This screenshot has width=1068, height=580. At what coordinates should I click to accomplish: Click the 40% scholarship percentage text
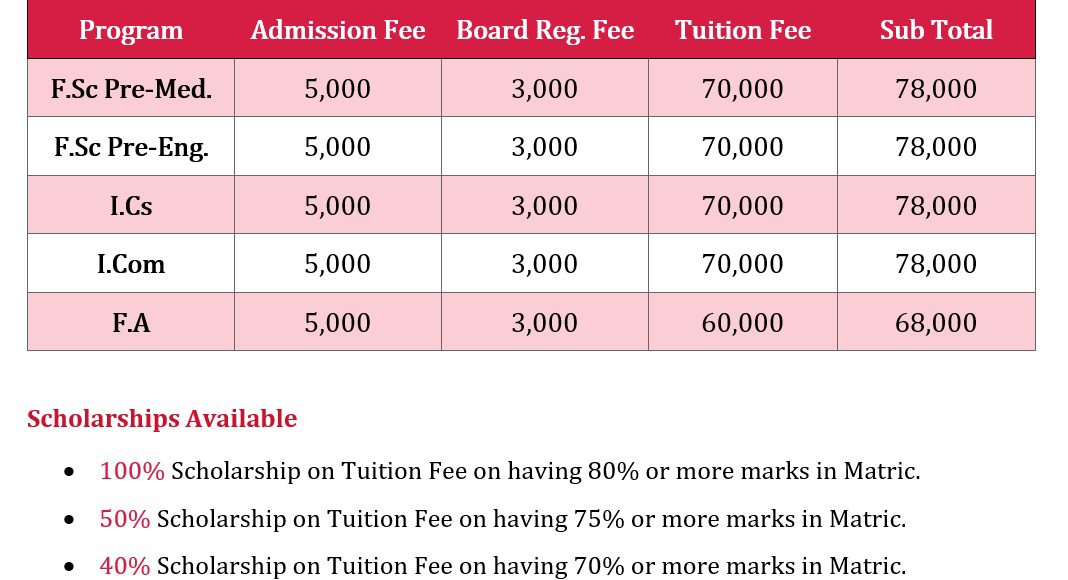tap(125, 566)
